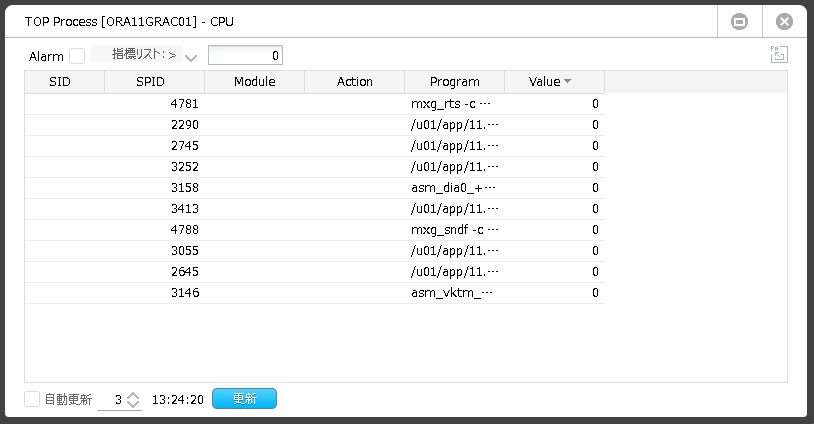814x424 pixels.
Task: Click the Program column header
Action: 455,82
